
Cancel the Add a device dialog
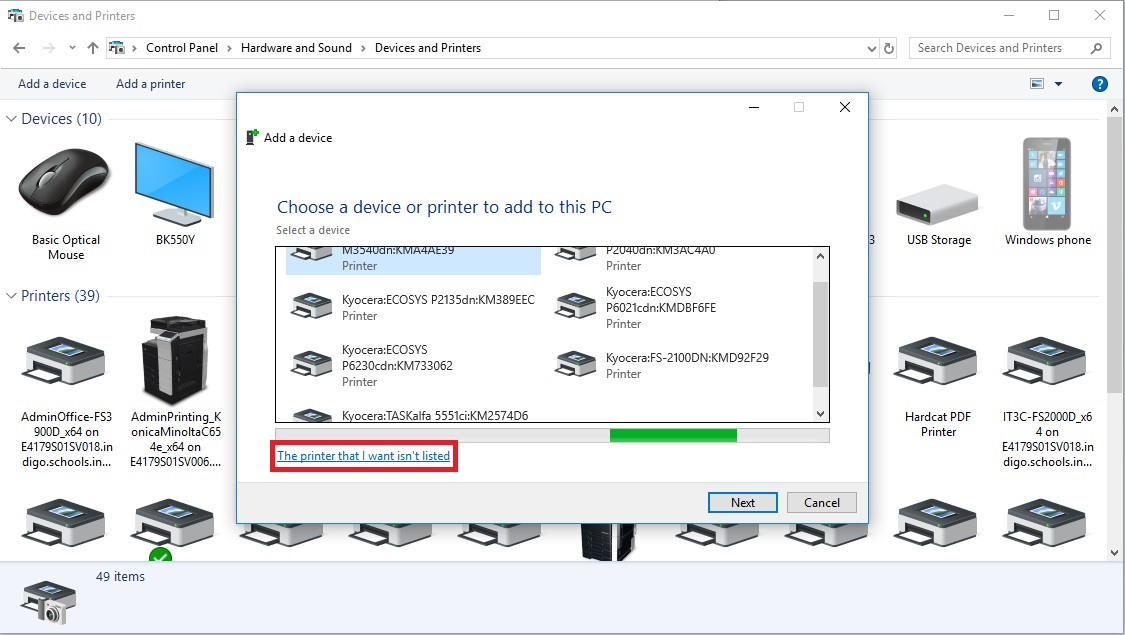pos(822,503)
